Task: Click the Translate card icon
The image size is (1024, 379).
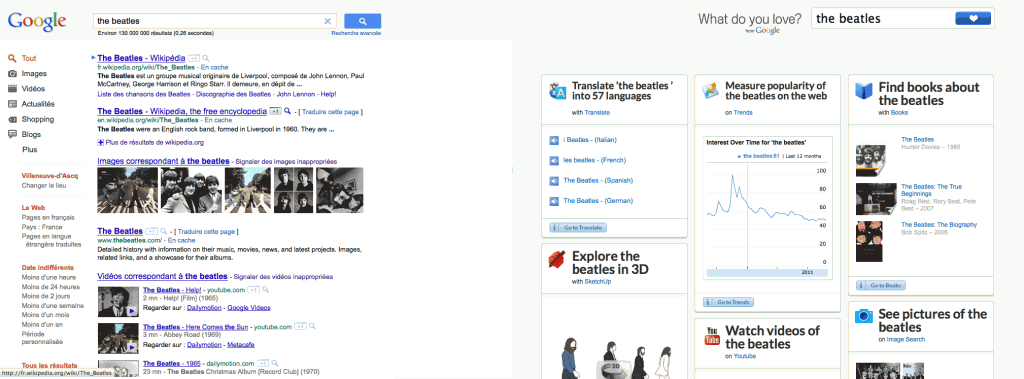Action: point(558,91)
